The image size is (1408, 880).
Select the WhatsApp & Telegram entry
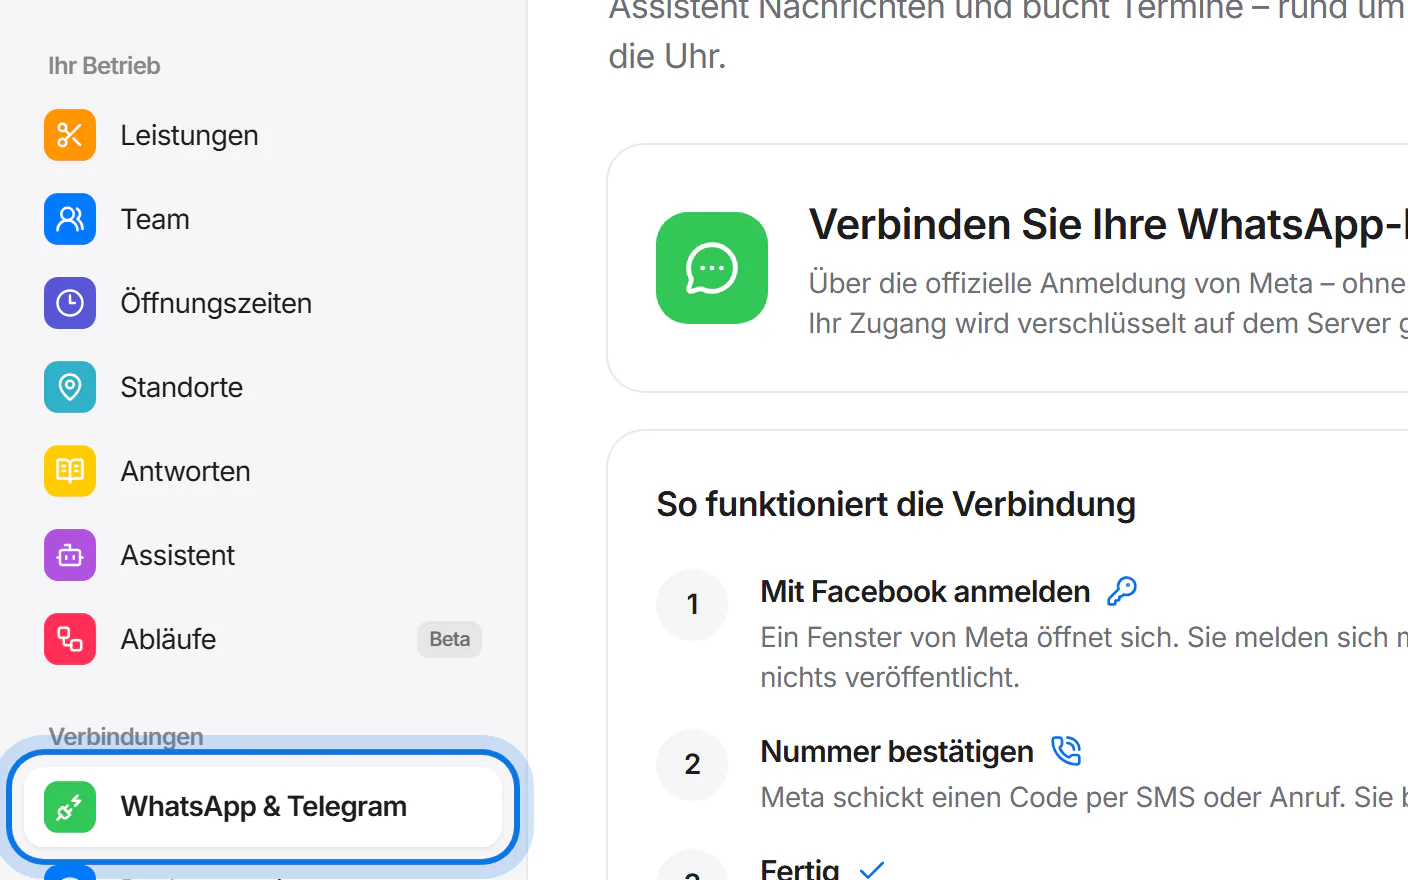[x=263, y=807]
